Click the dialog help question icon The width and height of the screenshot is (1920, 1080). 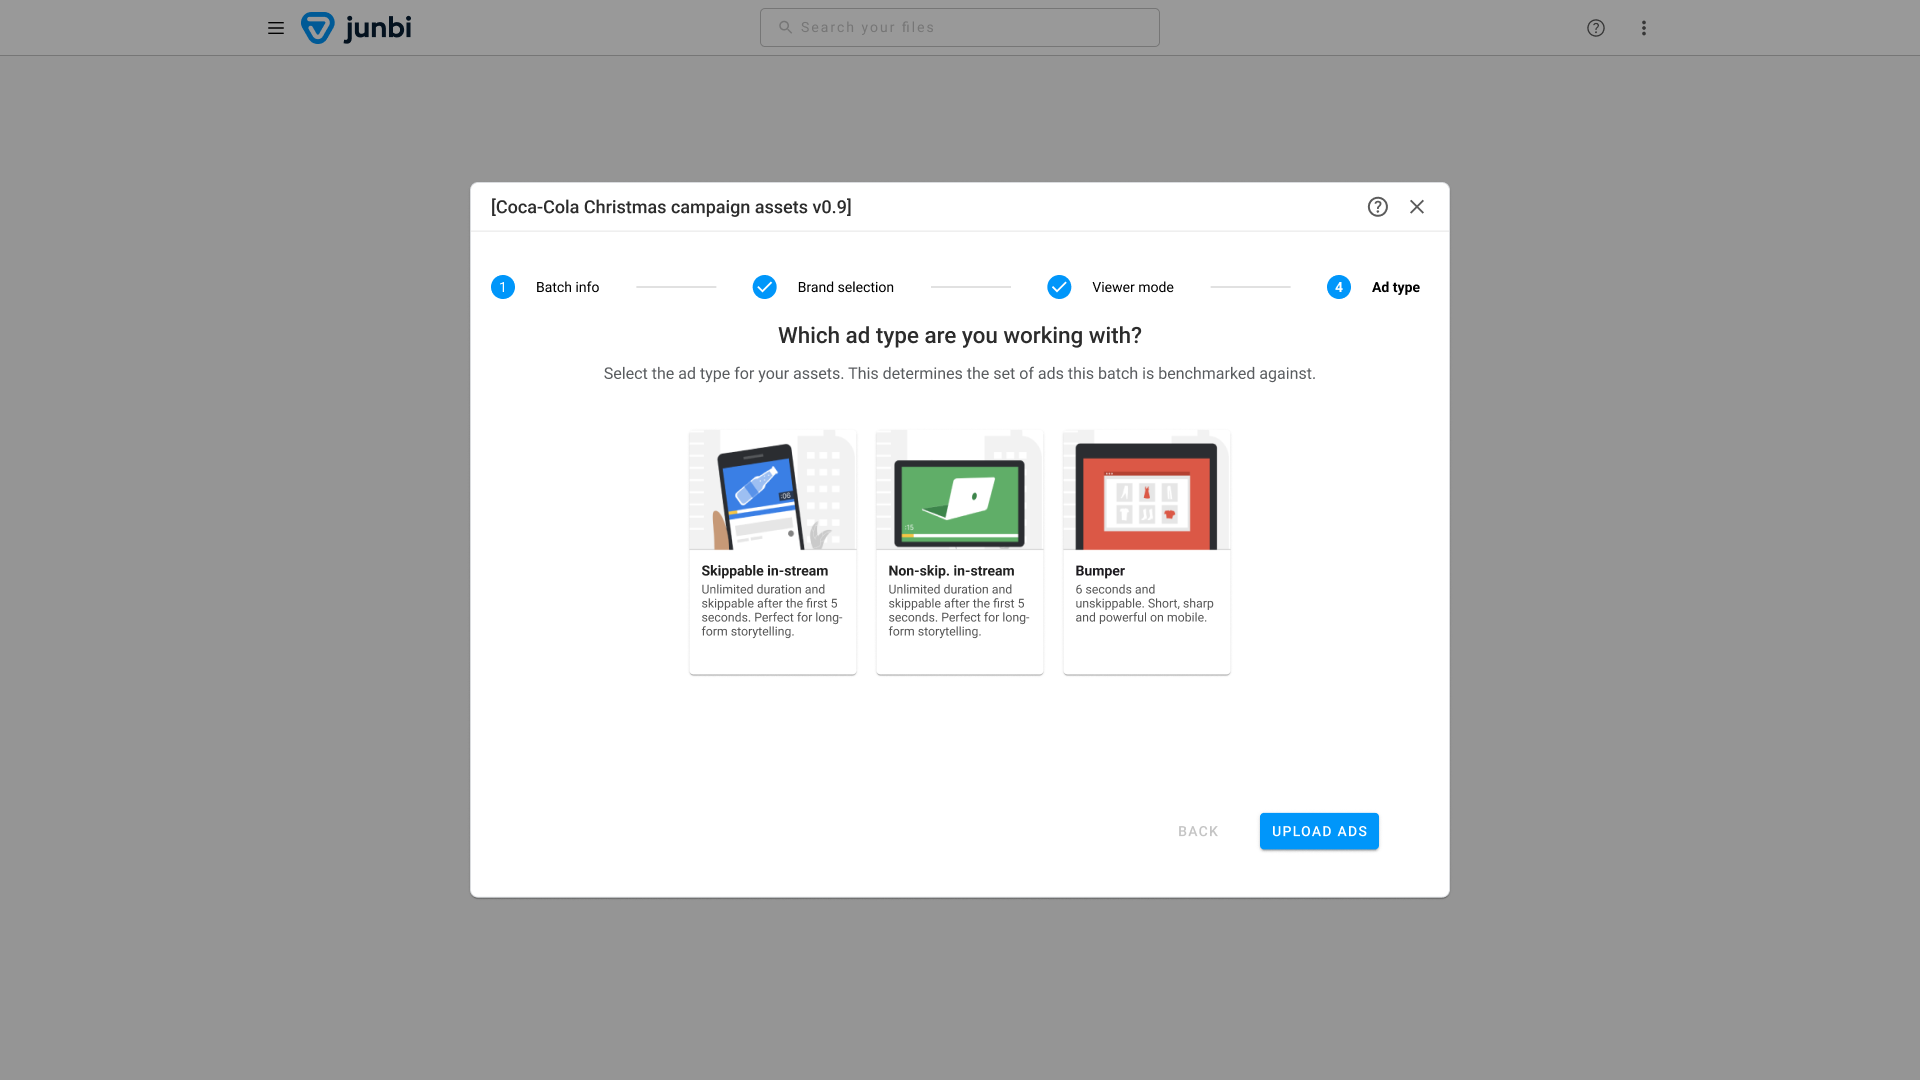click(1377, 207)
